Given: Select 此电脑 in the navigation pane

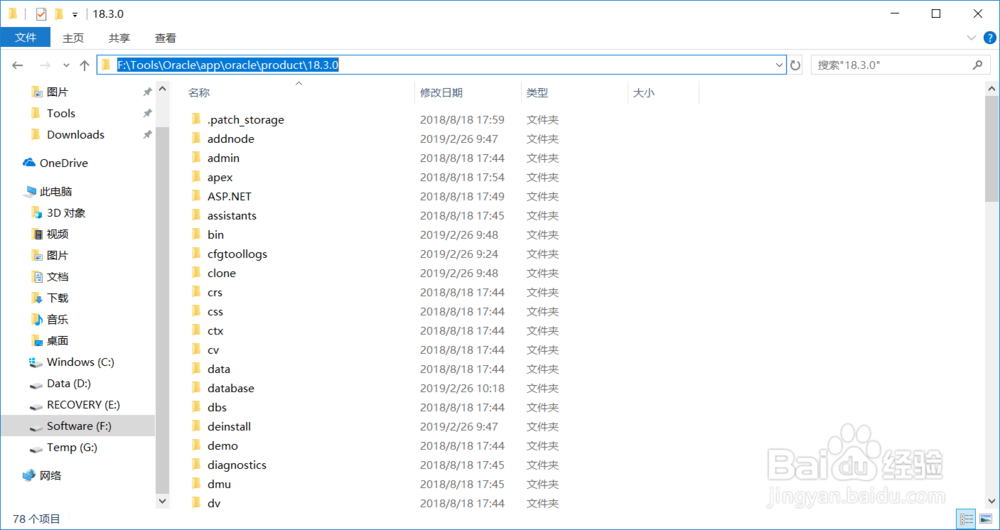Looking at the screenshot, I should (x=55, y=191).
